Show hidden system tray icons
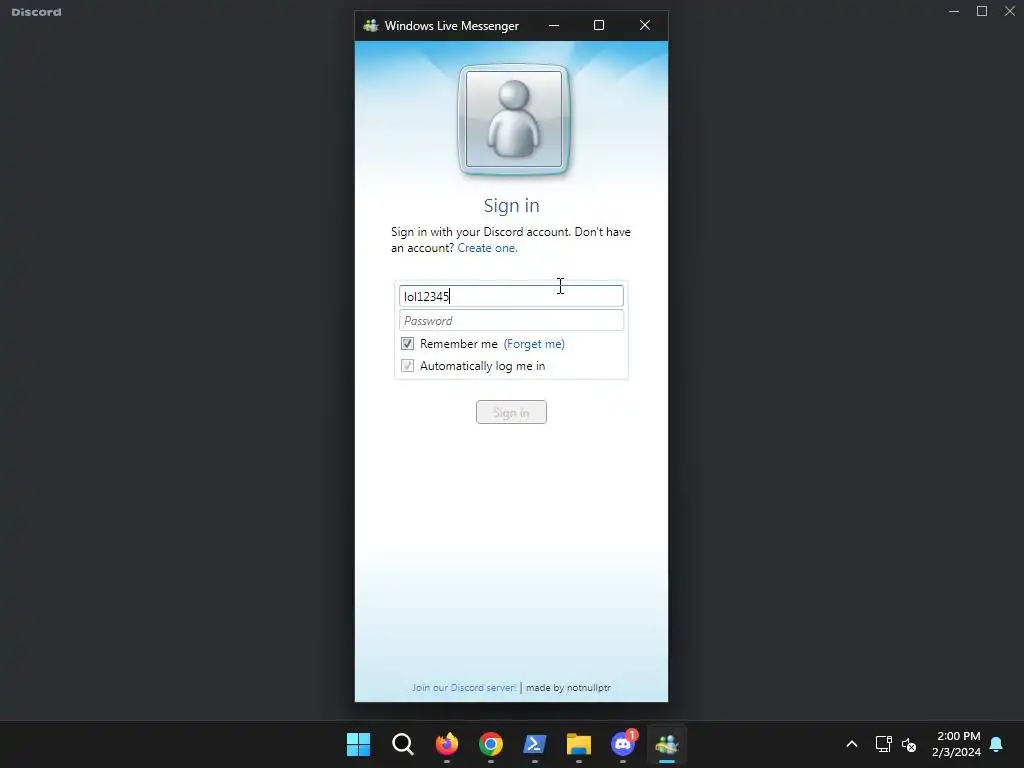The width and height of the screenshot is (1024, 768). click(x=852, y=744)
